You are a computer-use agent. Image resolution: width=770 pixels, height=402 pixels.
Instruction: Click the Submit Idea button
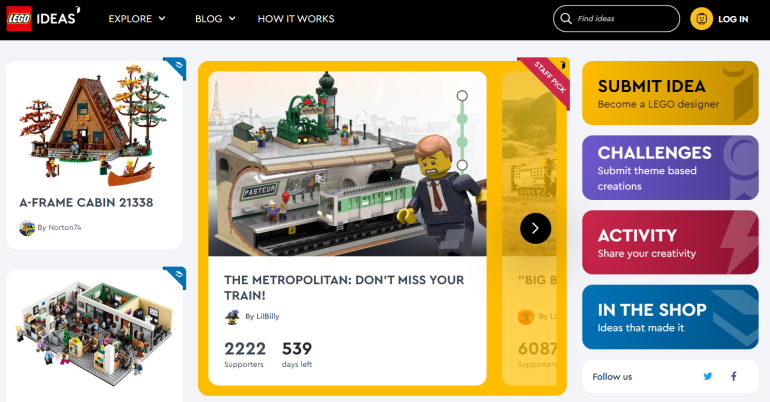[670, 93]
